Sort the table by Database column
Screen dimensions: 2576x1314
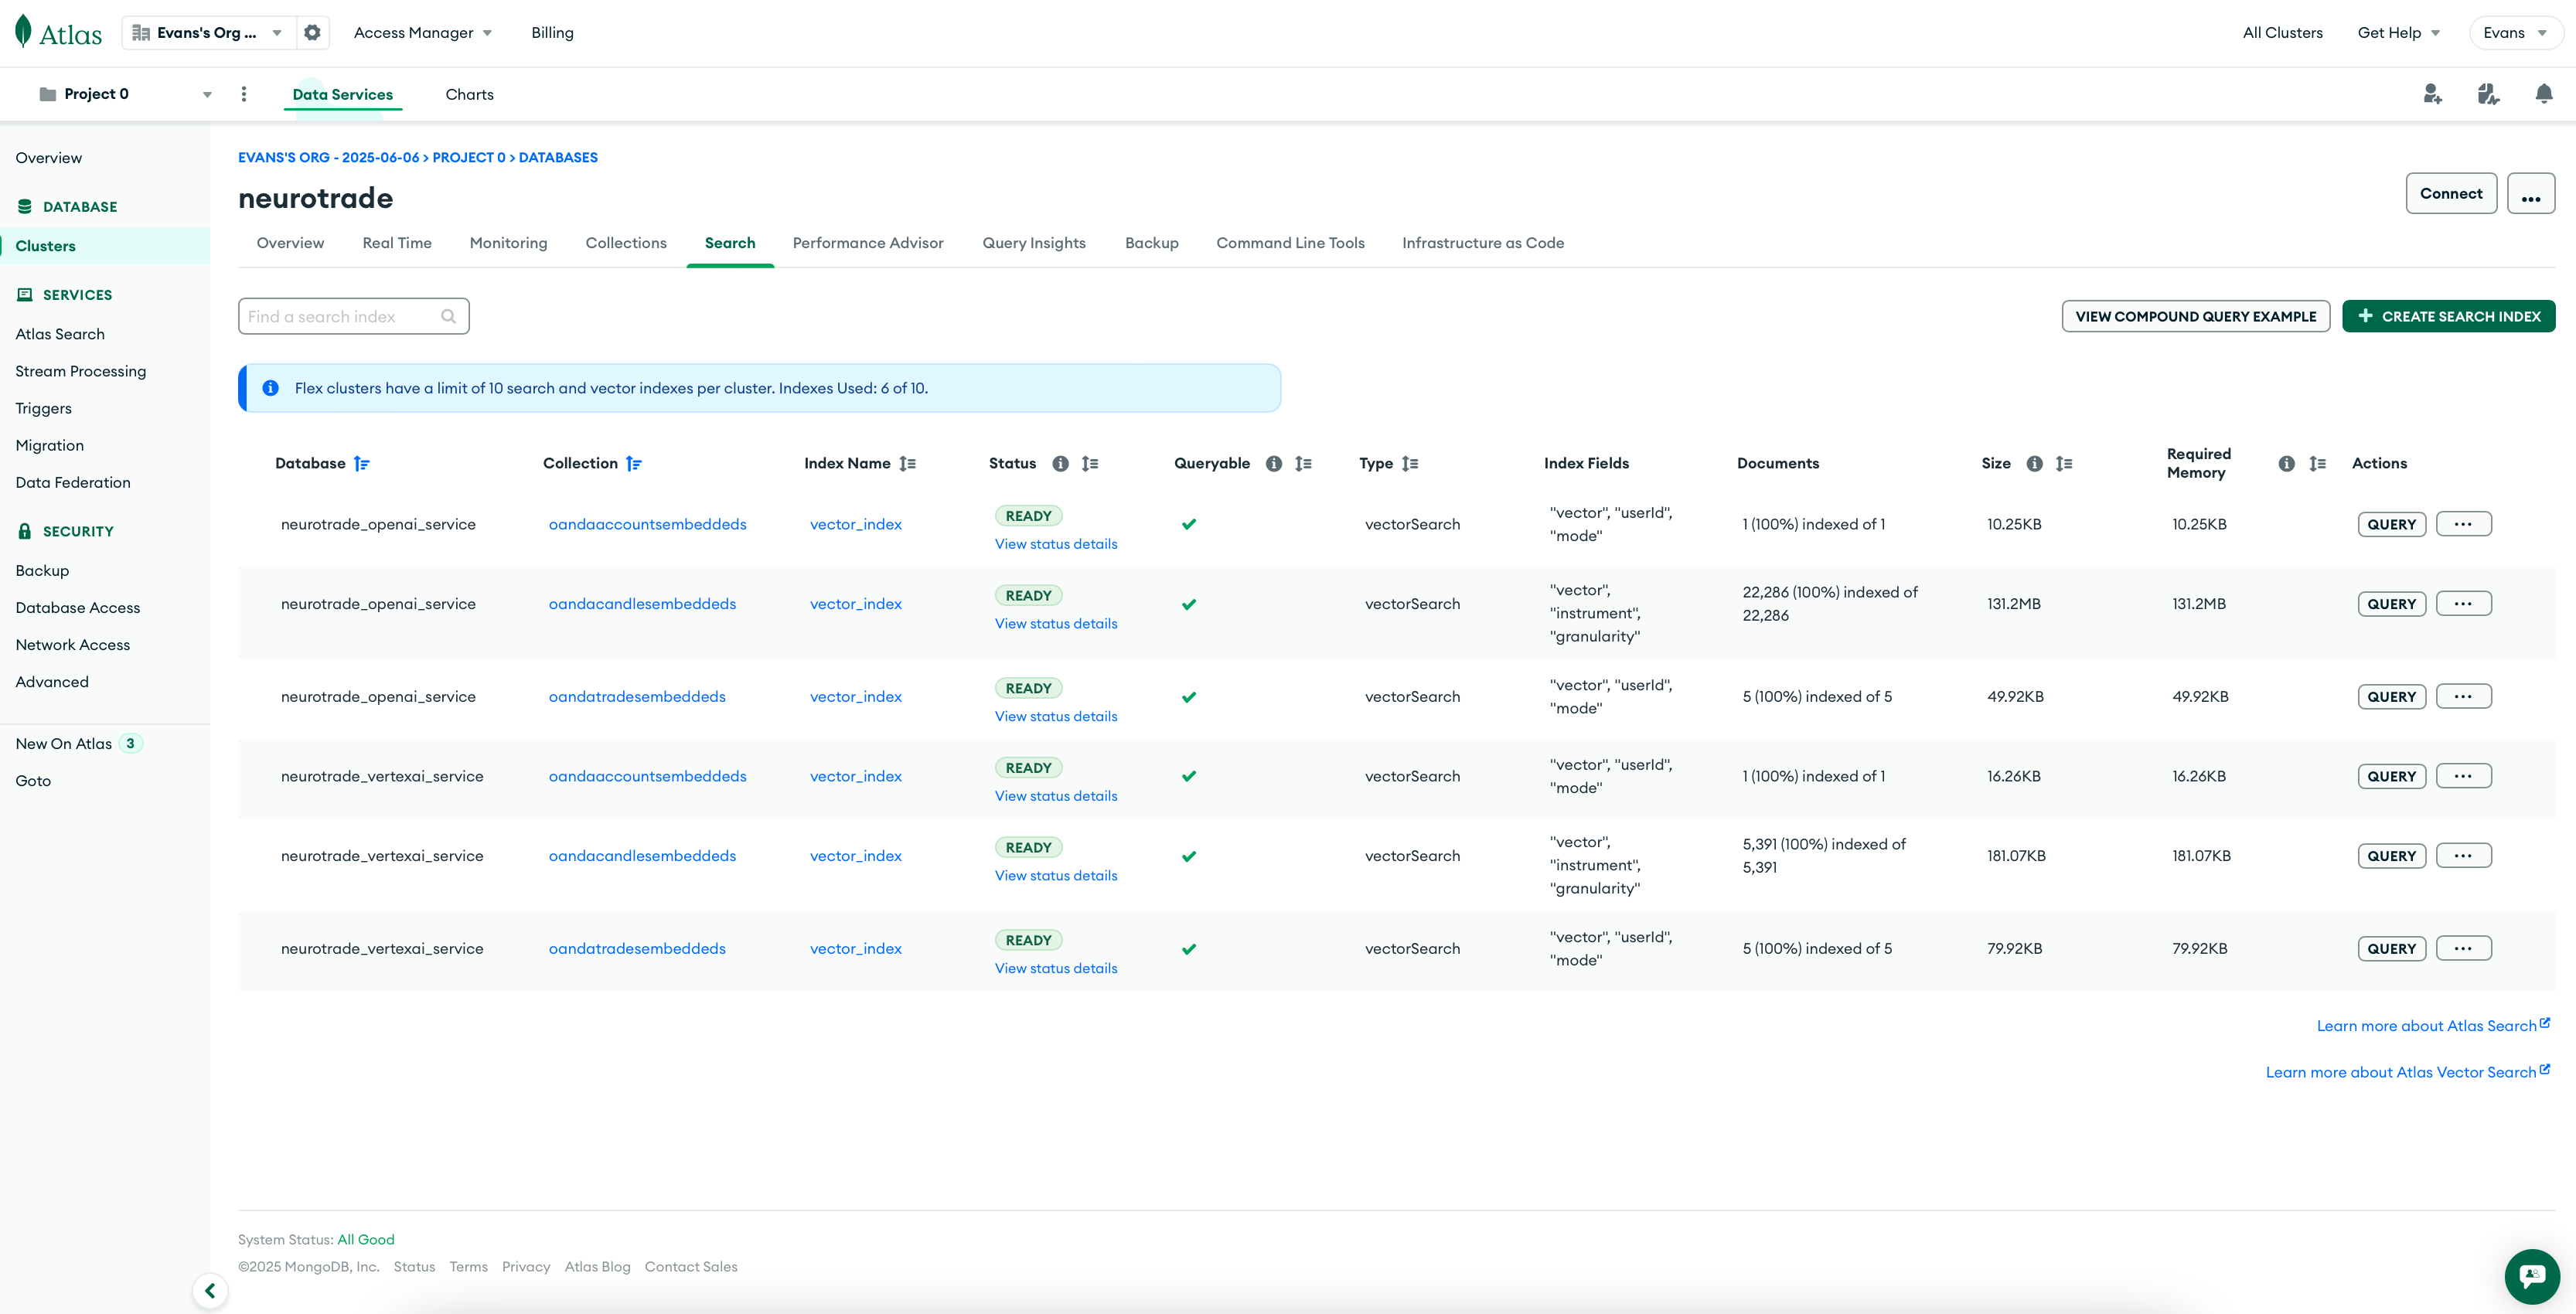[362, 464]
